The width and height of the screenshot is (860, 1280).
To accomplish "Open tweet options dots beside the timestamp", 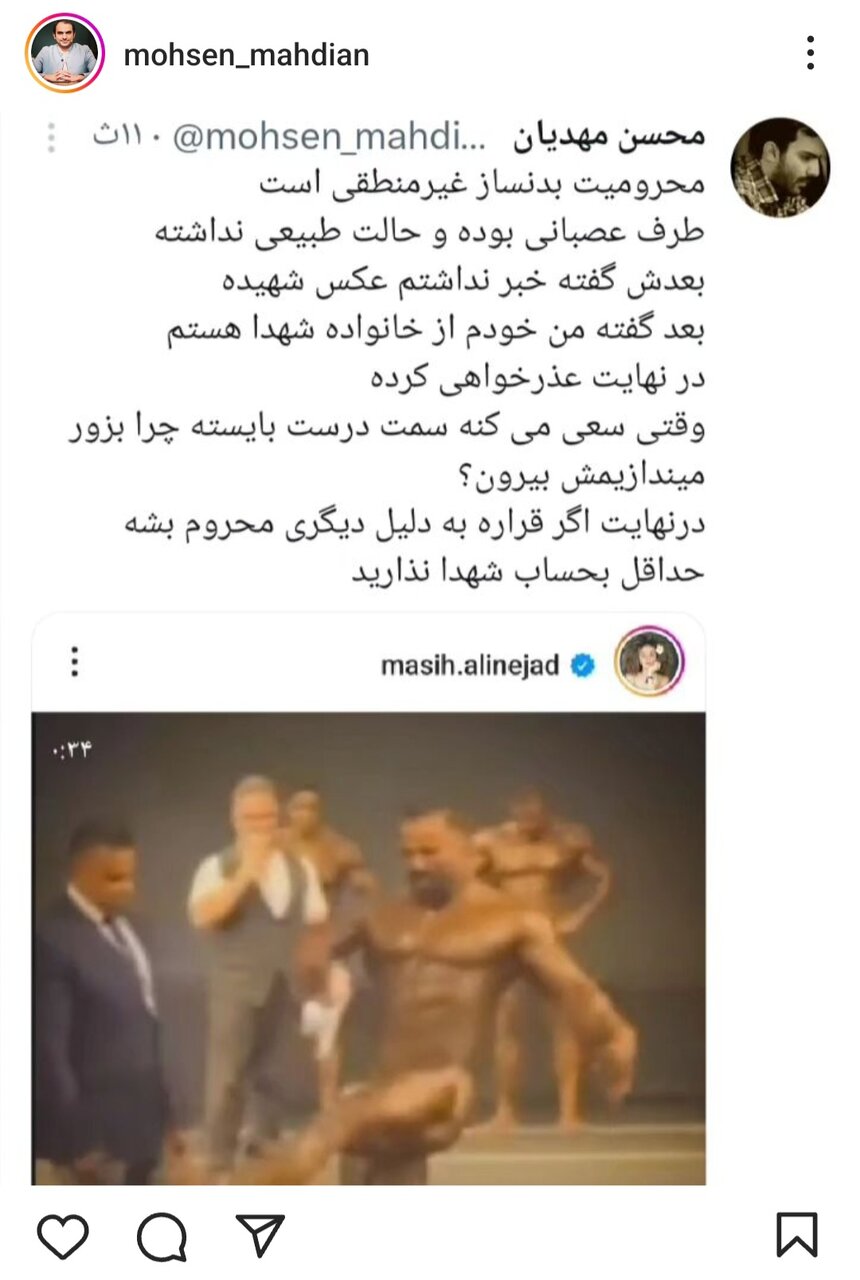I will pyautogui.click(x=51, y=137).
